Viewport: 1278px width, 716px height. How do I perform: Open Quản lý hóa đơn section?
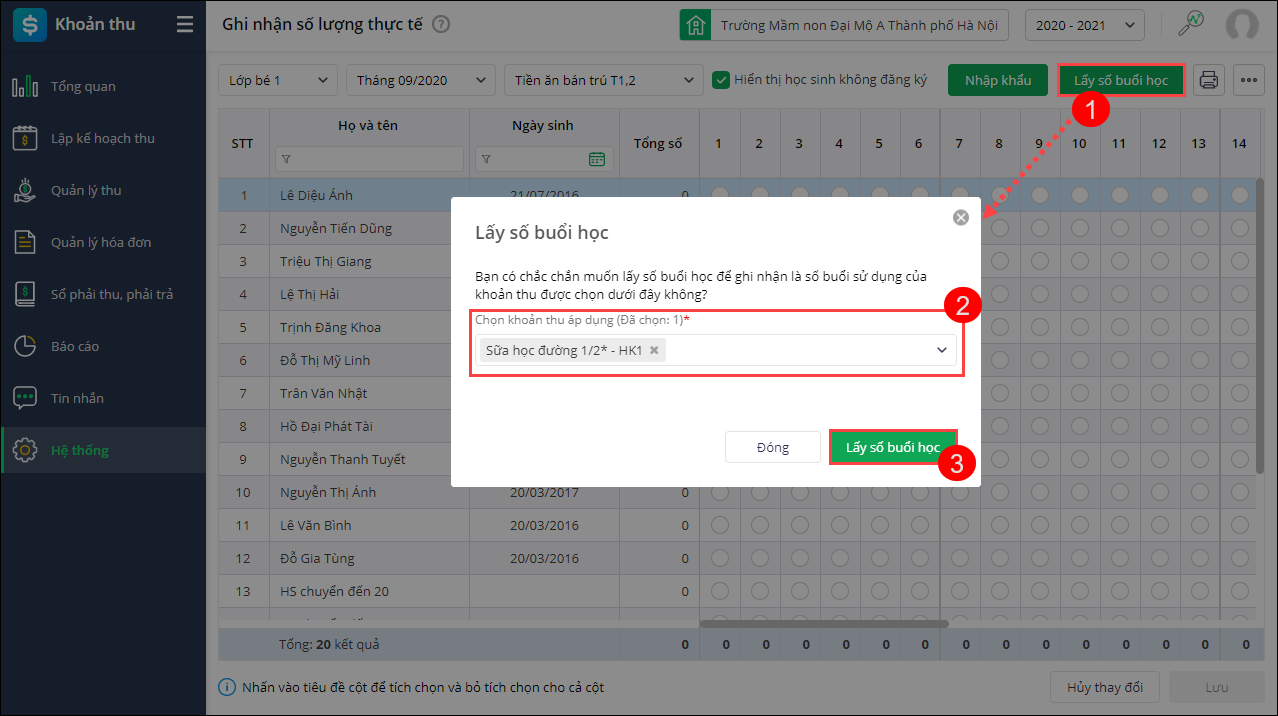point(101,242)
